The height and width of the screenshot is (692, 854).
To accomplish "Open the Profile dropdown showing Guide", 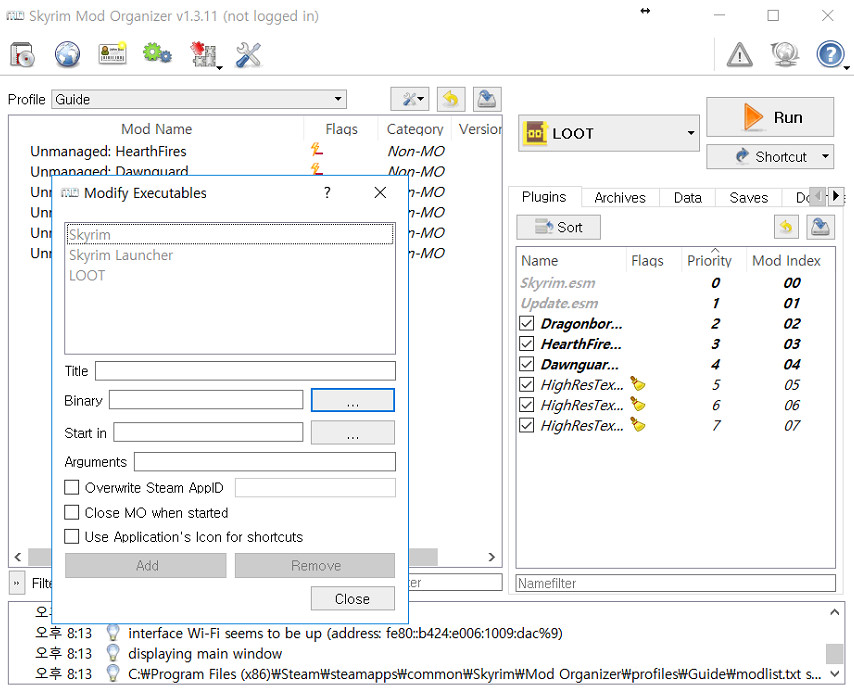I will pyautogui.click(x=199, y=99).
